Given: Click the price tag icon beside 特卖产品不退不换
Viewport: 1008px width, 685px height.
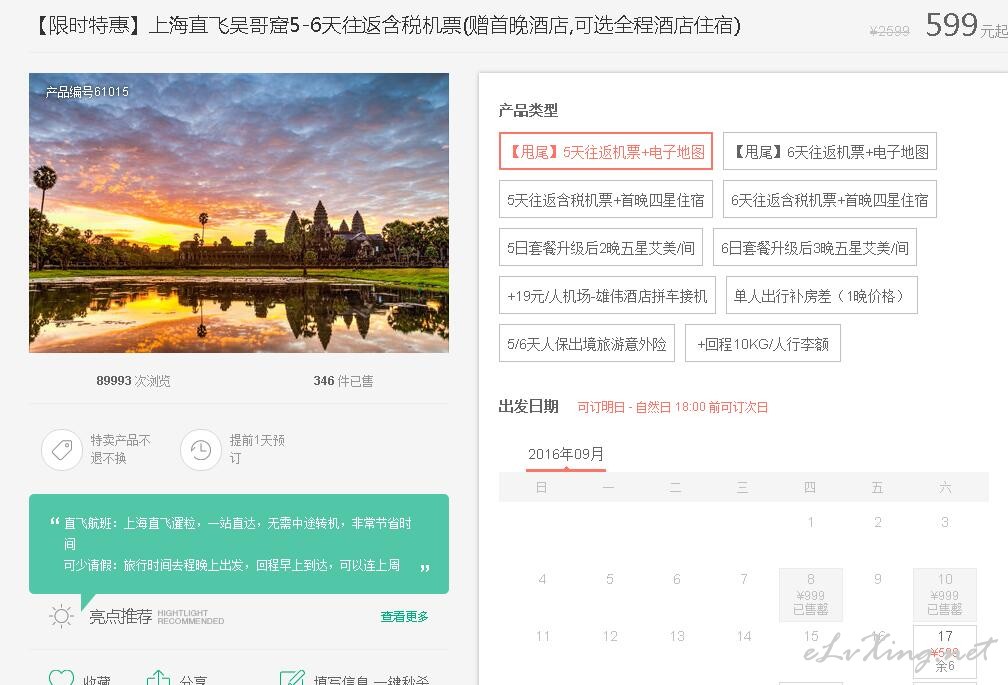Looking at the screenshot, I should pos(62,450).
